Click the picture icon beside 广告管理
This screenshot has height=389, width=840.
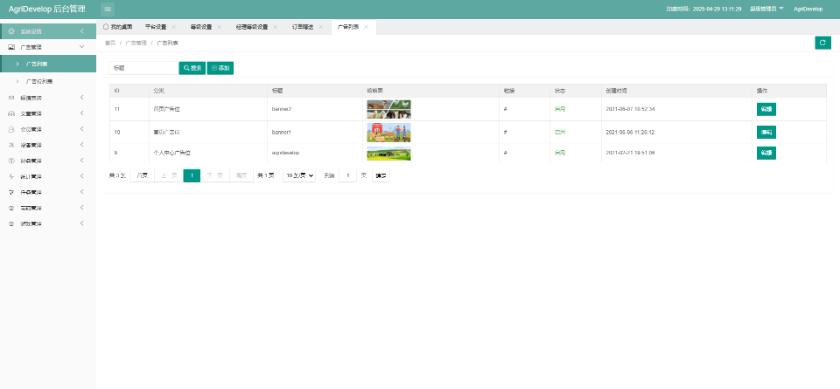pyautogui.click(x=12, y=47)
